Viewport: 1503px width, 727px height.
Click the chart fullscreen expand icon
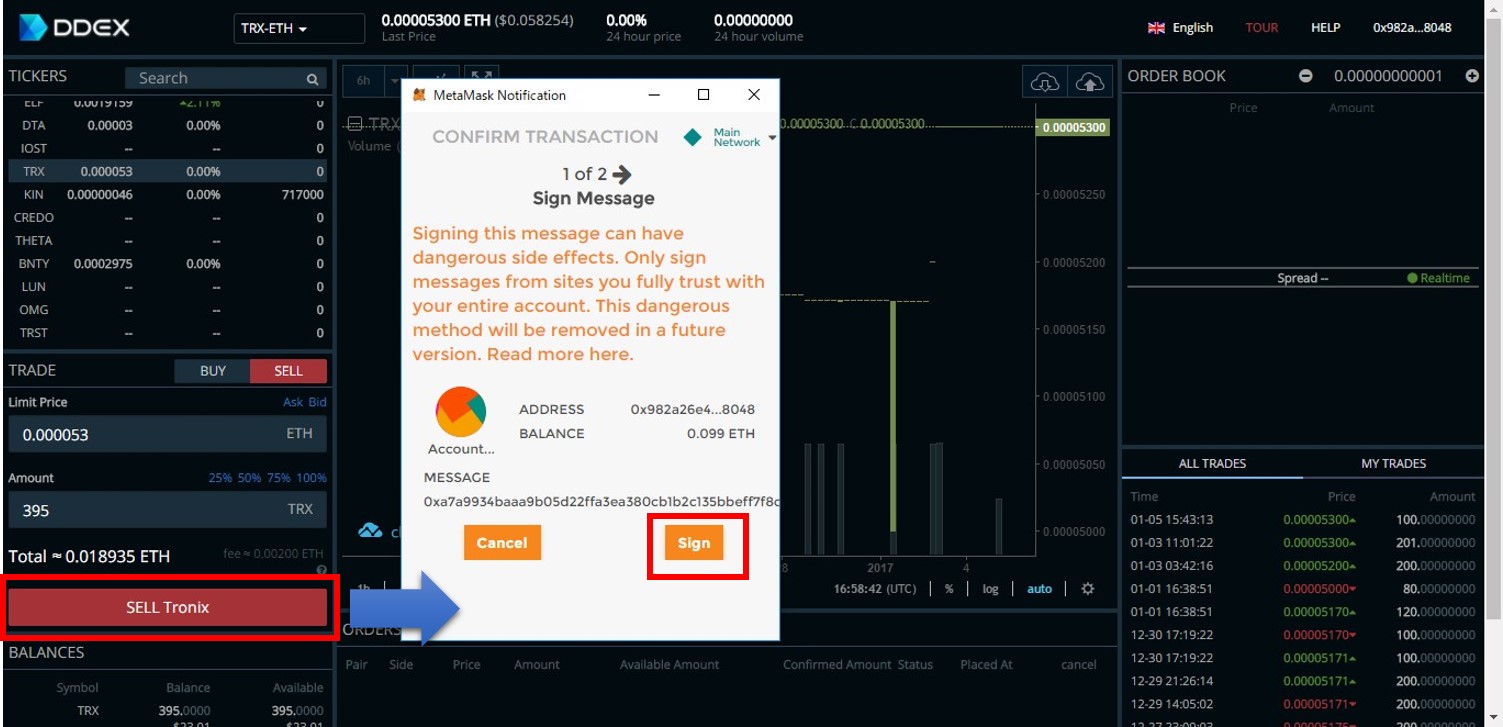pos(482,79)
